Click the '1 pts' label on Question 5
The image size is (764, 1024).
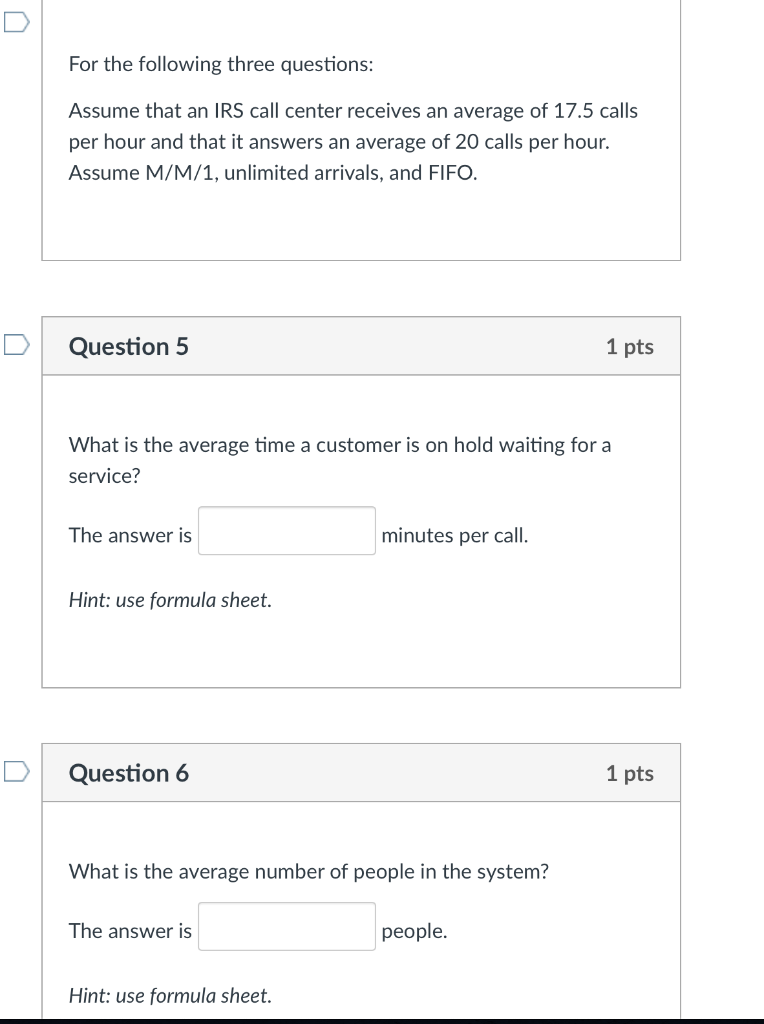(x=629, y=345)
